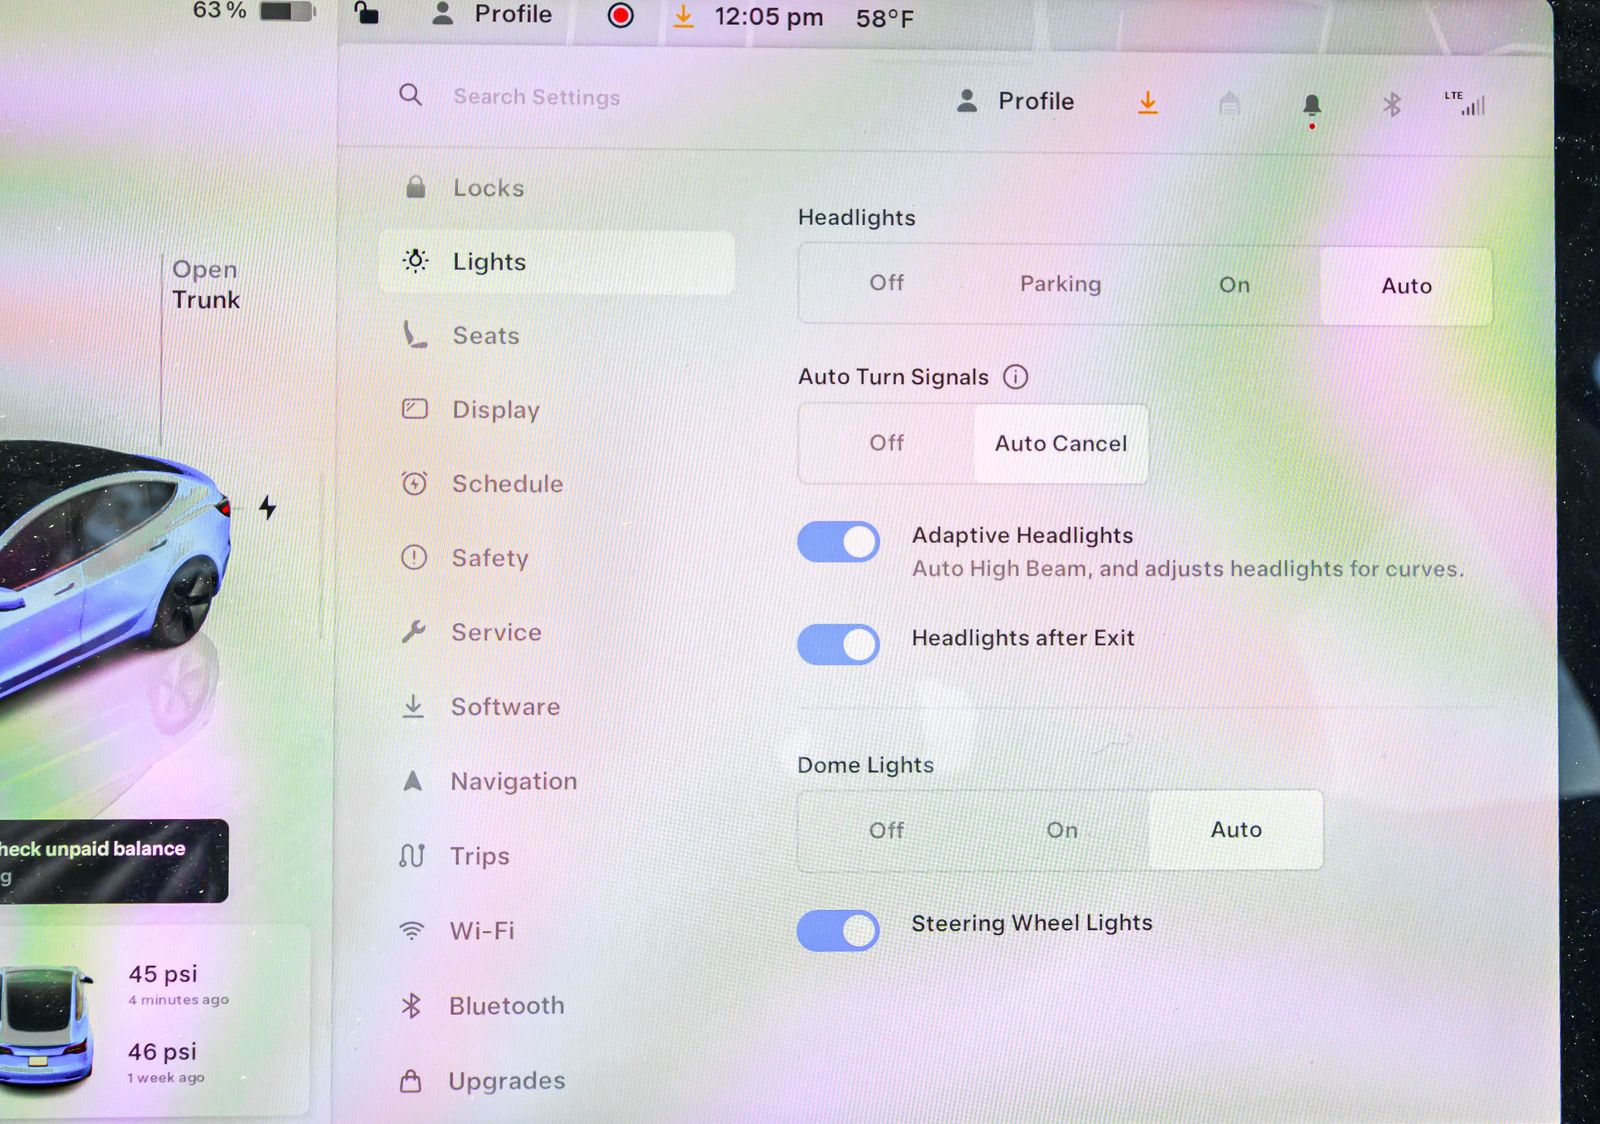The height and width of the screenshot is (1124, 1600).
Task: Open Bluetooth status icon in header
Action: pyautogui.click(x=1391, y=105)
